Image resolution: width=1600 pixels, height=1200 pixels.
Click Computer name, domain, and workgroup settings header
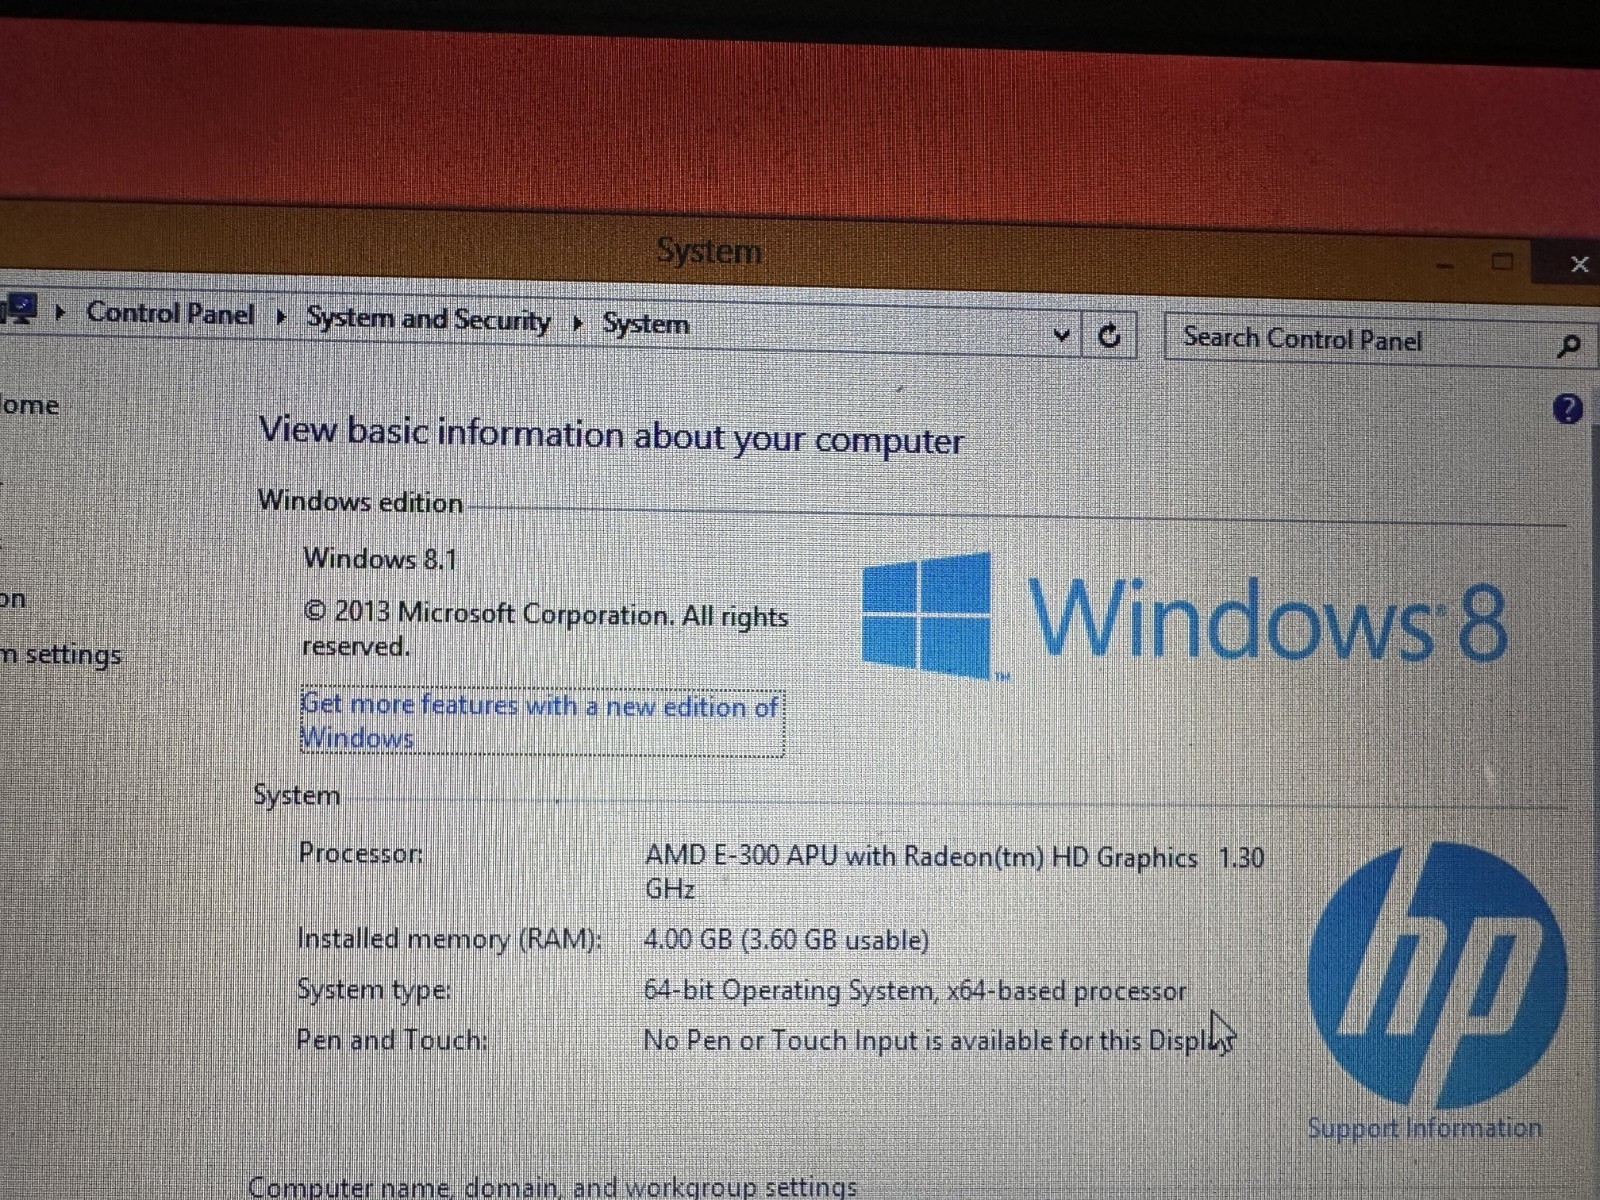point(552,1186)
